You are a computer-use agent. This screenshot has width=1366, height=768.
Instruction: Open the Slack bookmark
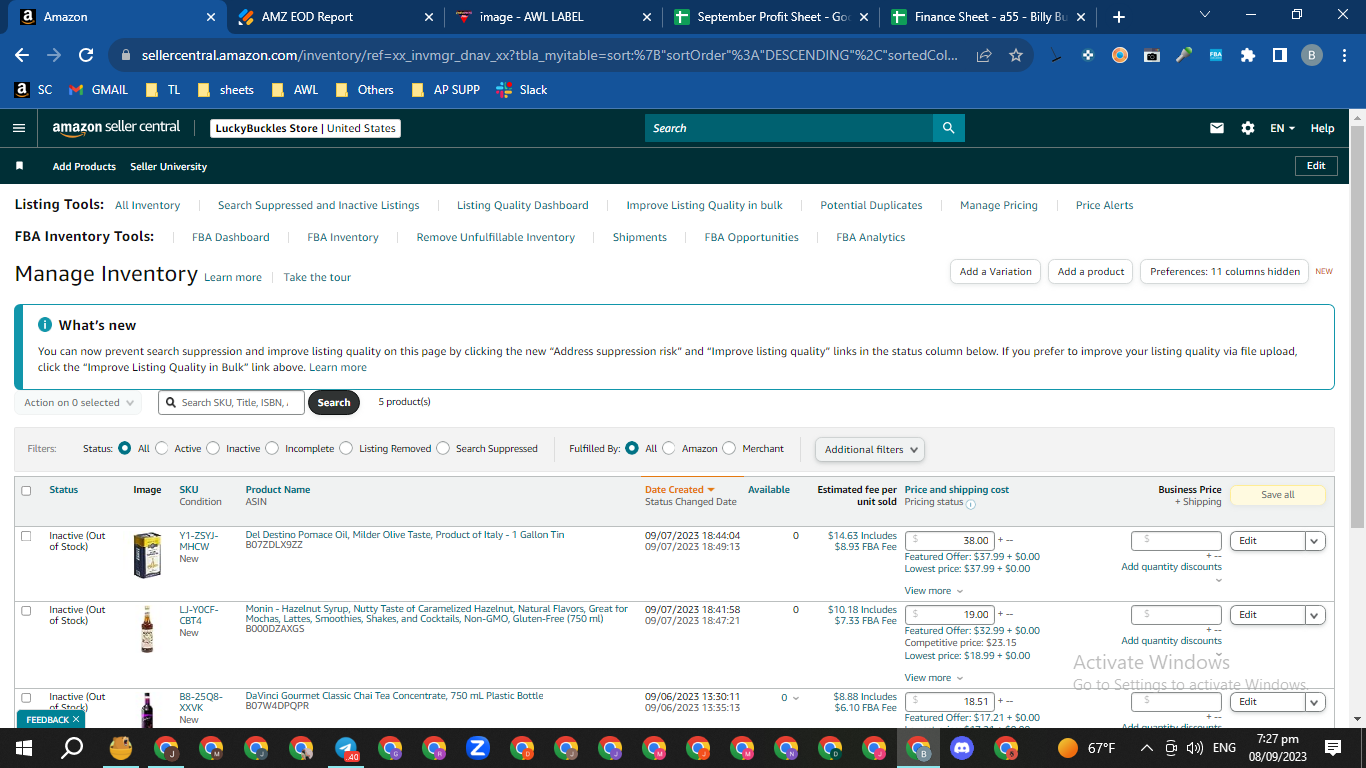click(x=524, y=90)
